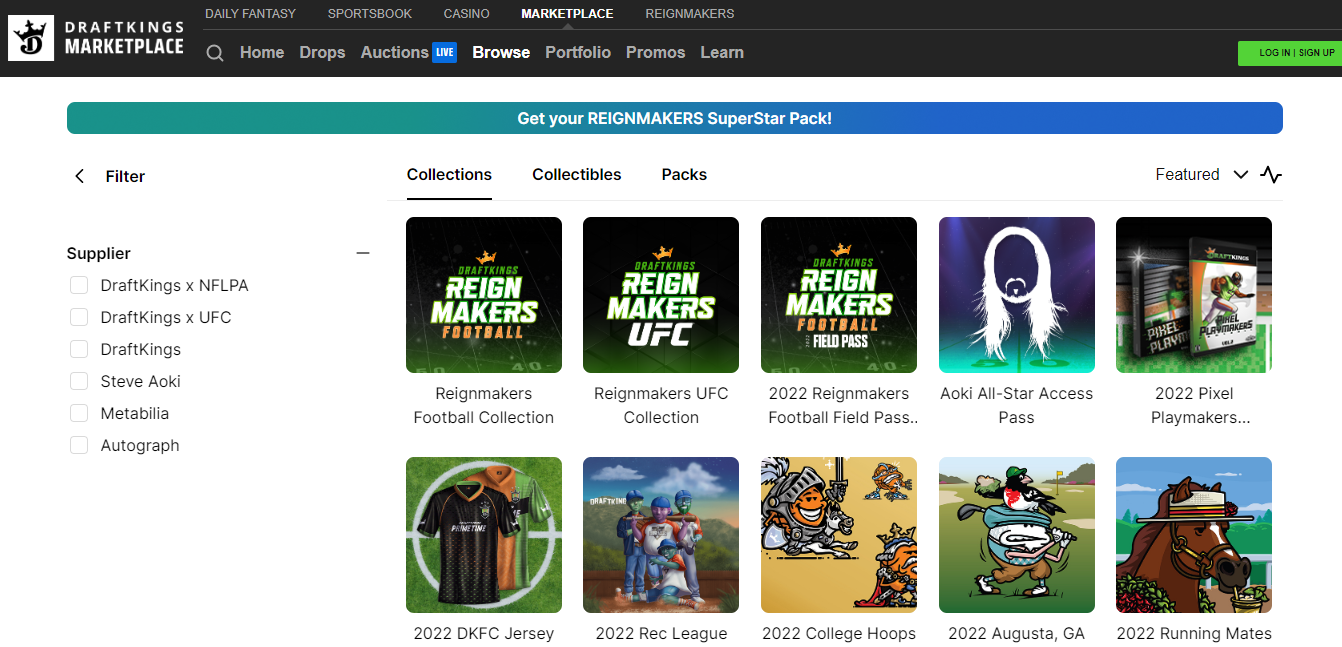
Task: Check the DraftKings x UFC supplier box
Action: [79, 318]
